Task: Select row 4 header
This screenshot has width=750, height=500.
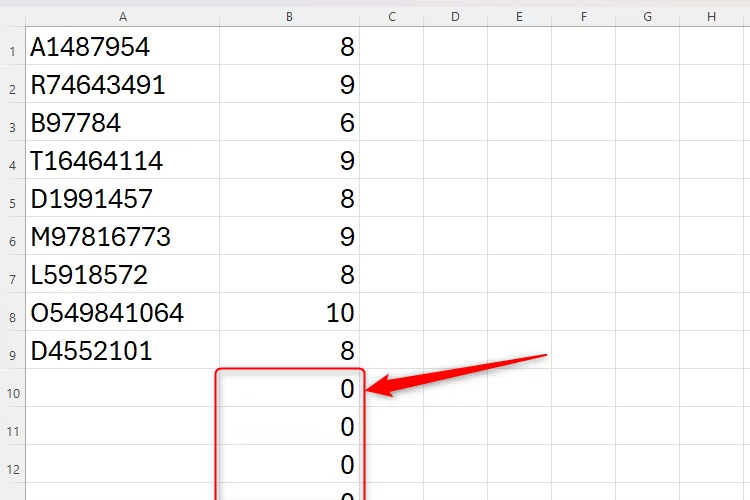Action: (13, 160)
